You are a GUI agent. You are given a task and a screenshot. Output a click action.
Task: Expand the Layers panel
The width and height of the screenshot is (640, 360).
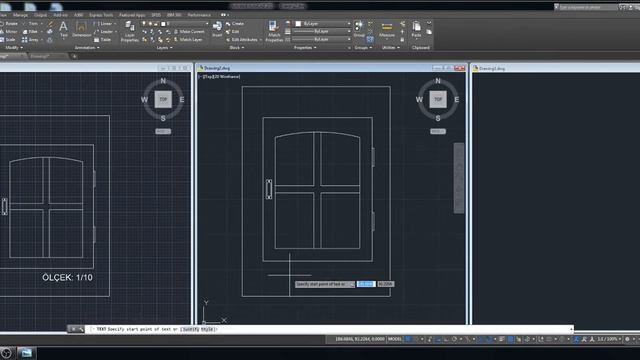[164, 48]
